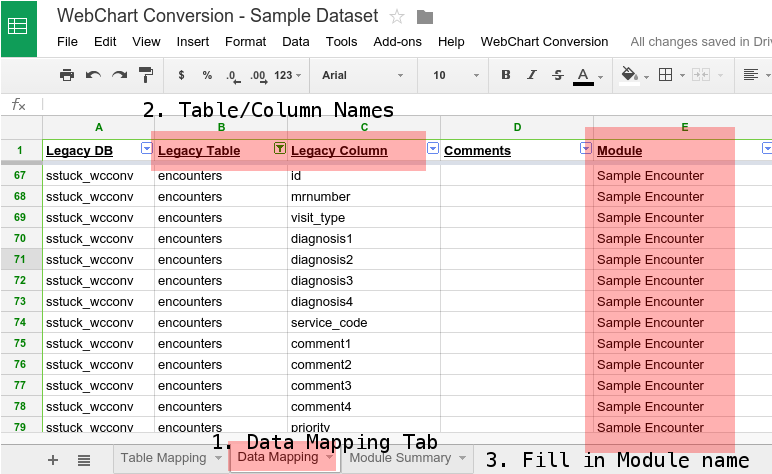
Task: Format cells as currency
Action: [x=181, y=75]
